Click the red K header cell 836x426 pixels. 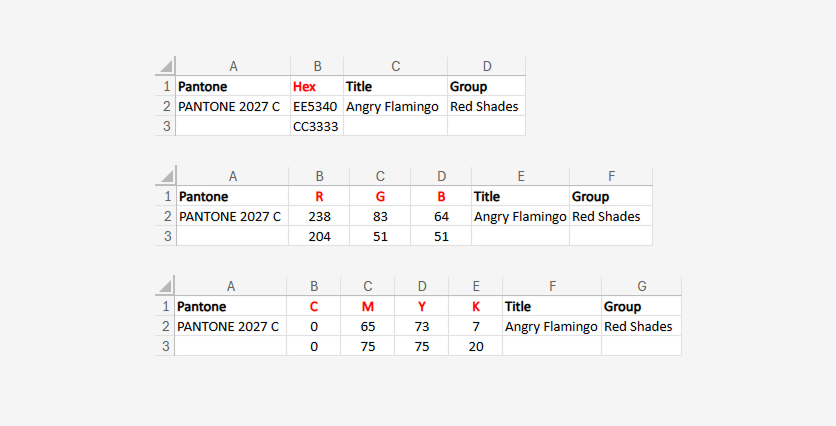(x=476, y=306)
